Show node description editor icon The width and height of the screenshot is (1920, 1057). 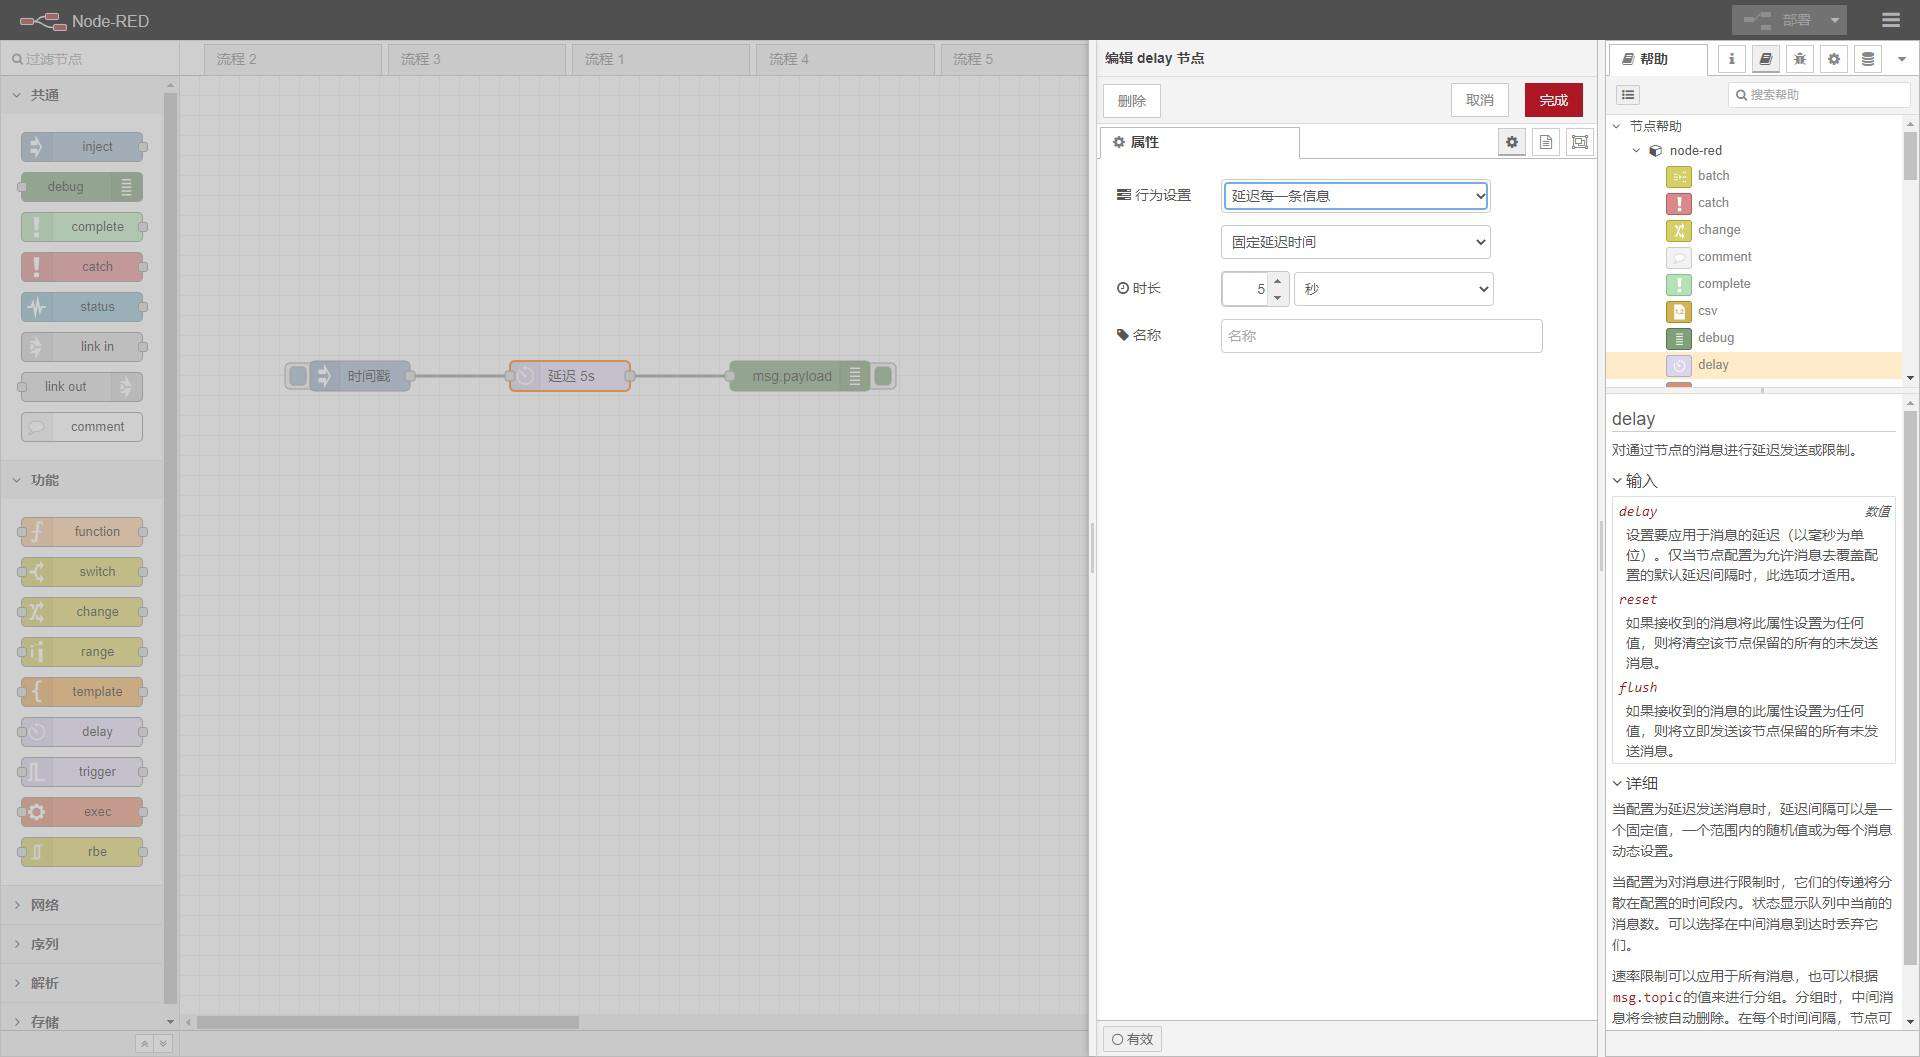(1546, 142)
